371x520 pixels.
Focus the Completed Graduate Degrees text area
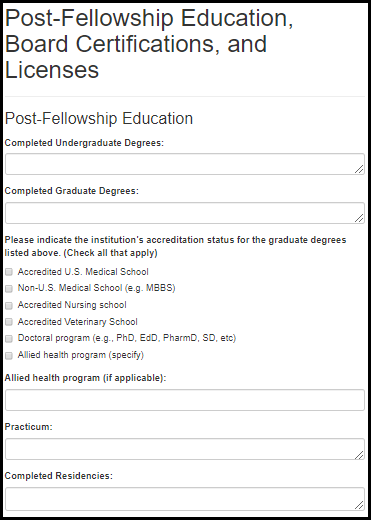tap(185, 213)
